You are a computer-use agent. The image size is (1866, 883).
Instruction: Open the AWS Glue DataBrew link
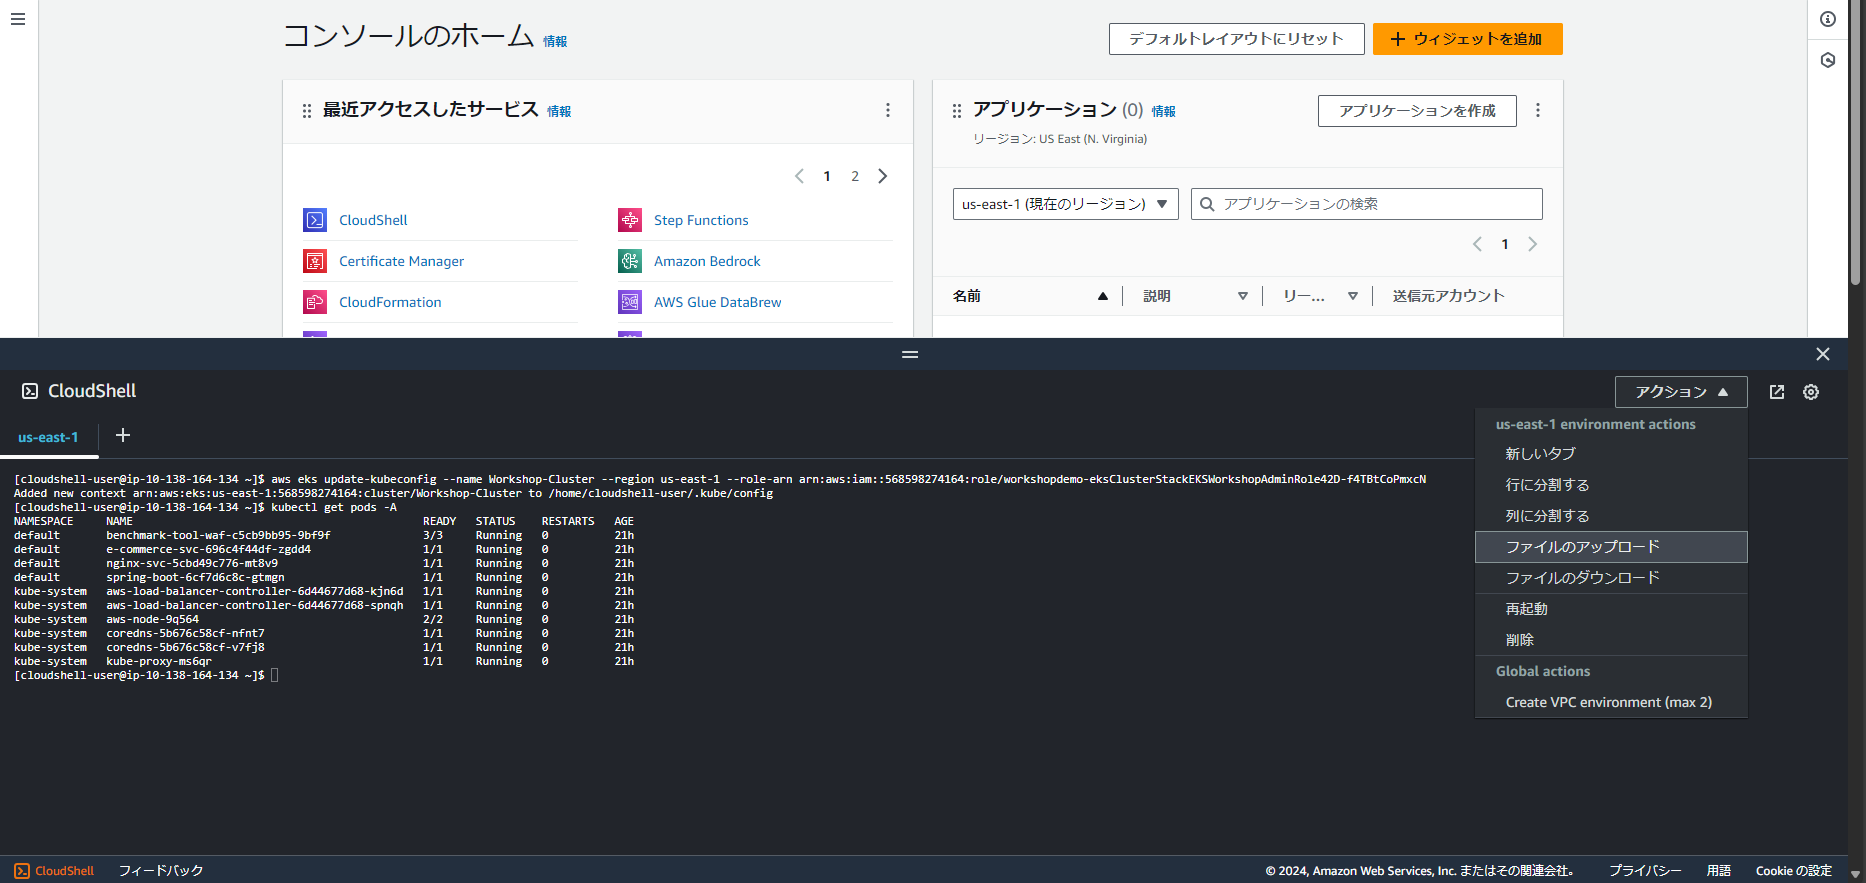717,302
